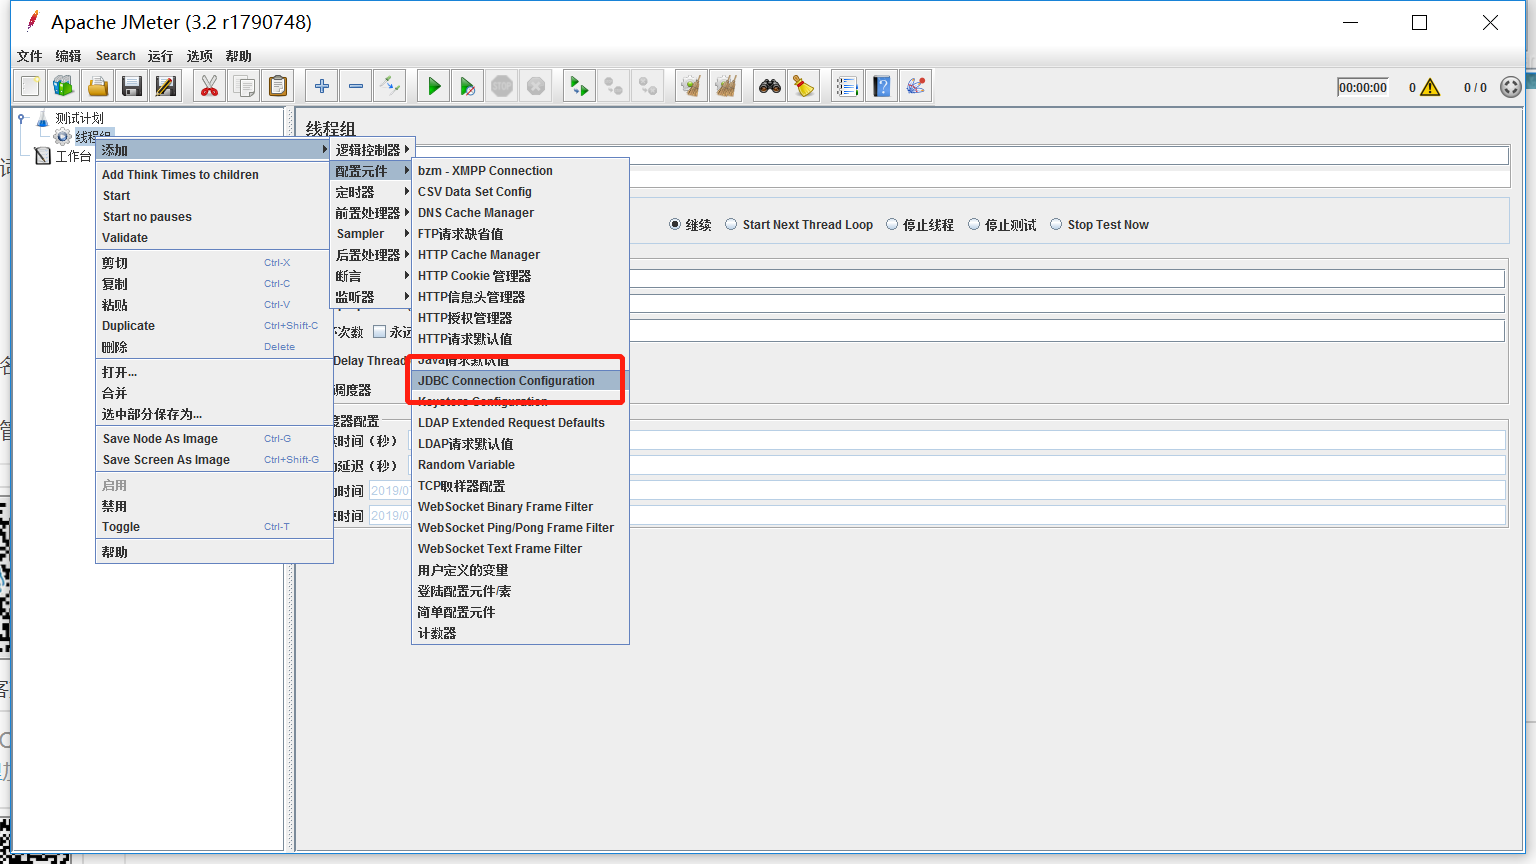1536x864 pixels.
Task: Click the Help book toolbar icon
Action: (x=881, y=87)
